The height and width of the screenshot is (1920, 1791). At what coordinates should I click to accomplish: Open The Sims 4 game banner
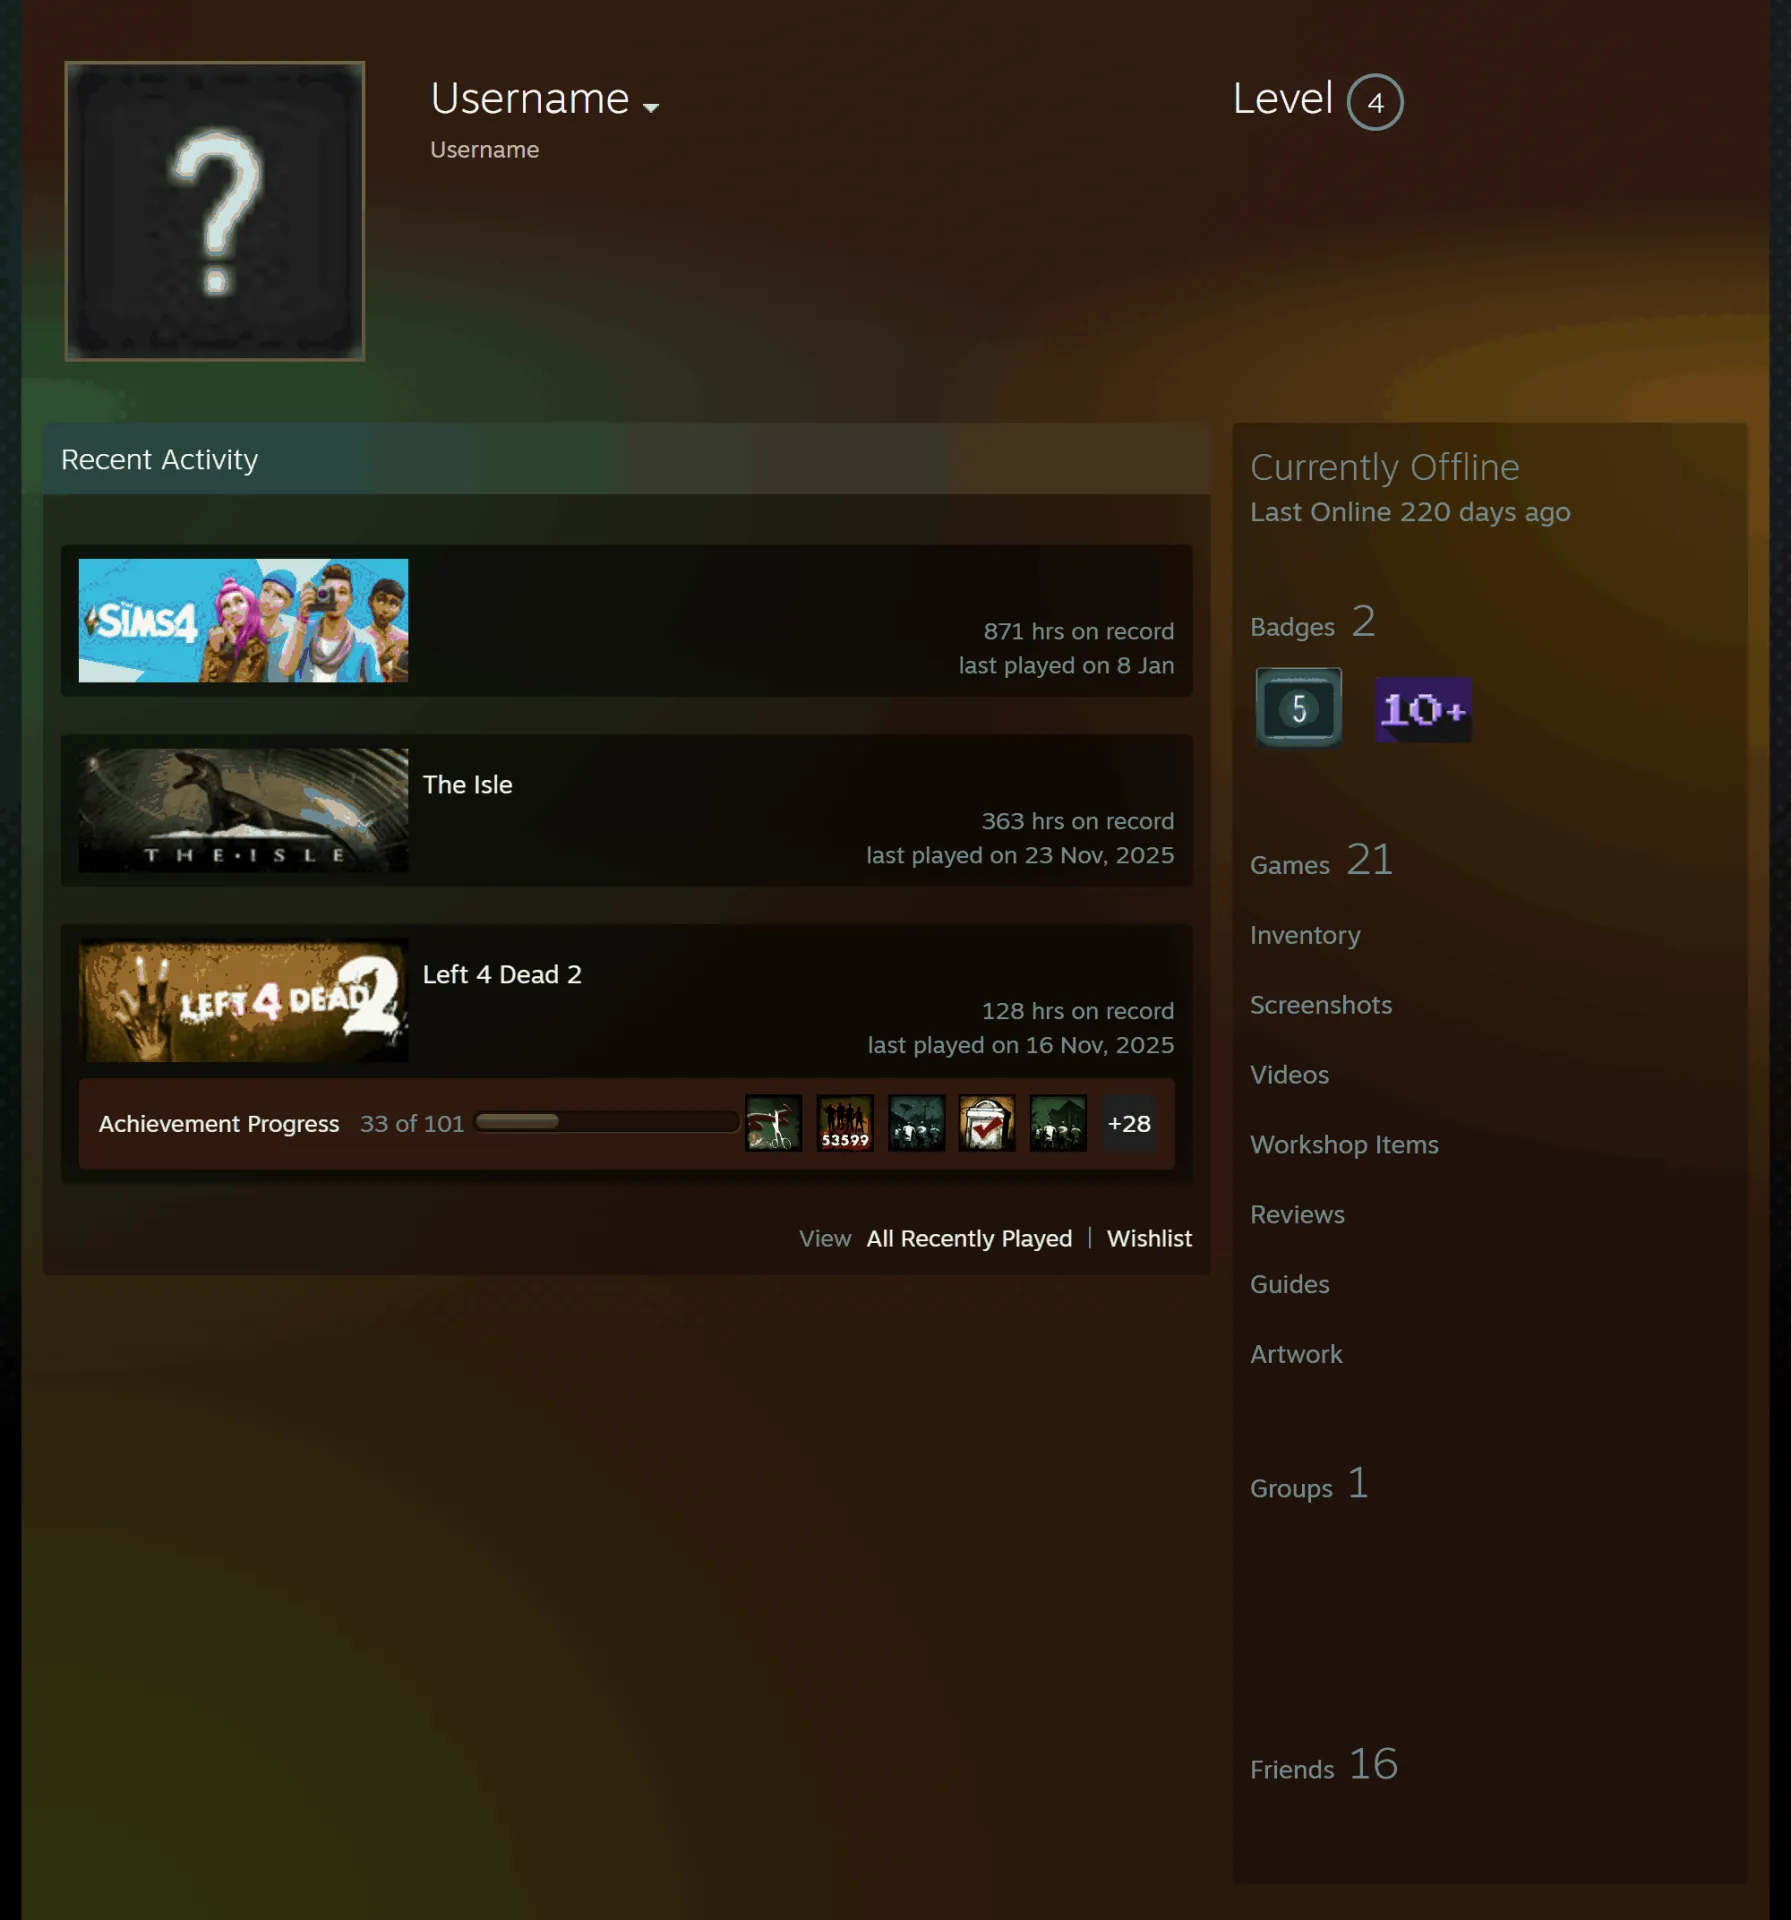pos(243,620)
